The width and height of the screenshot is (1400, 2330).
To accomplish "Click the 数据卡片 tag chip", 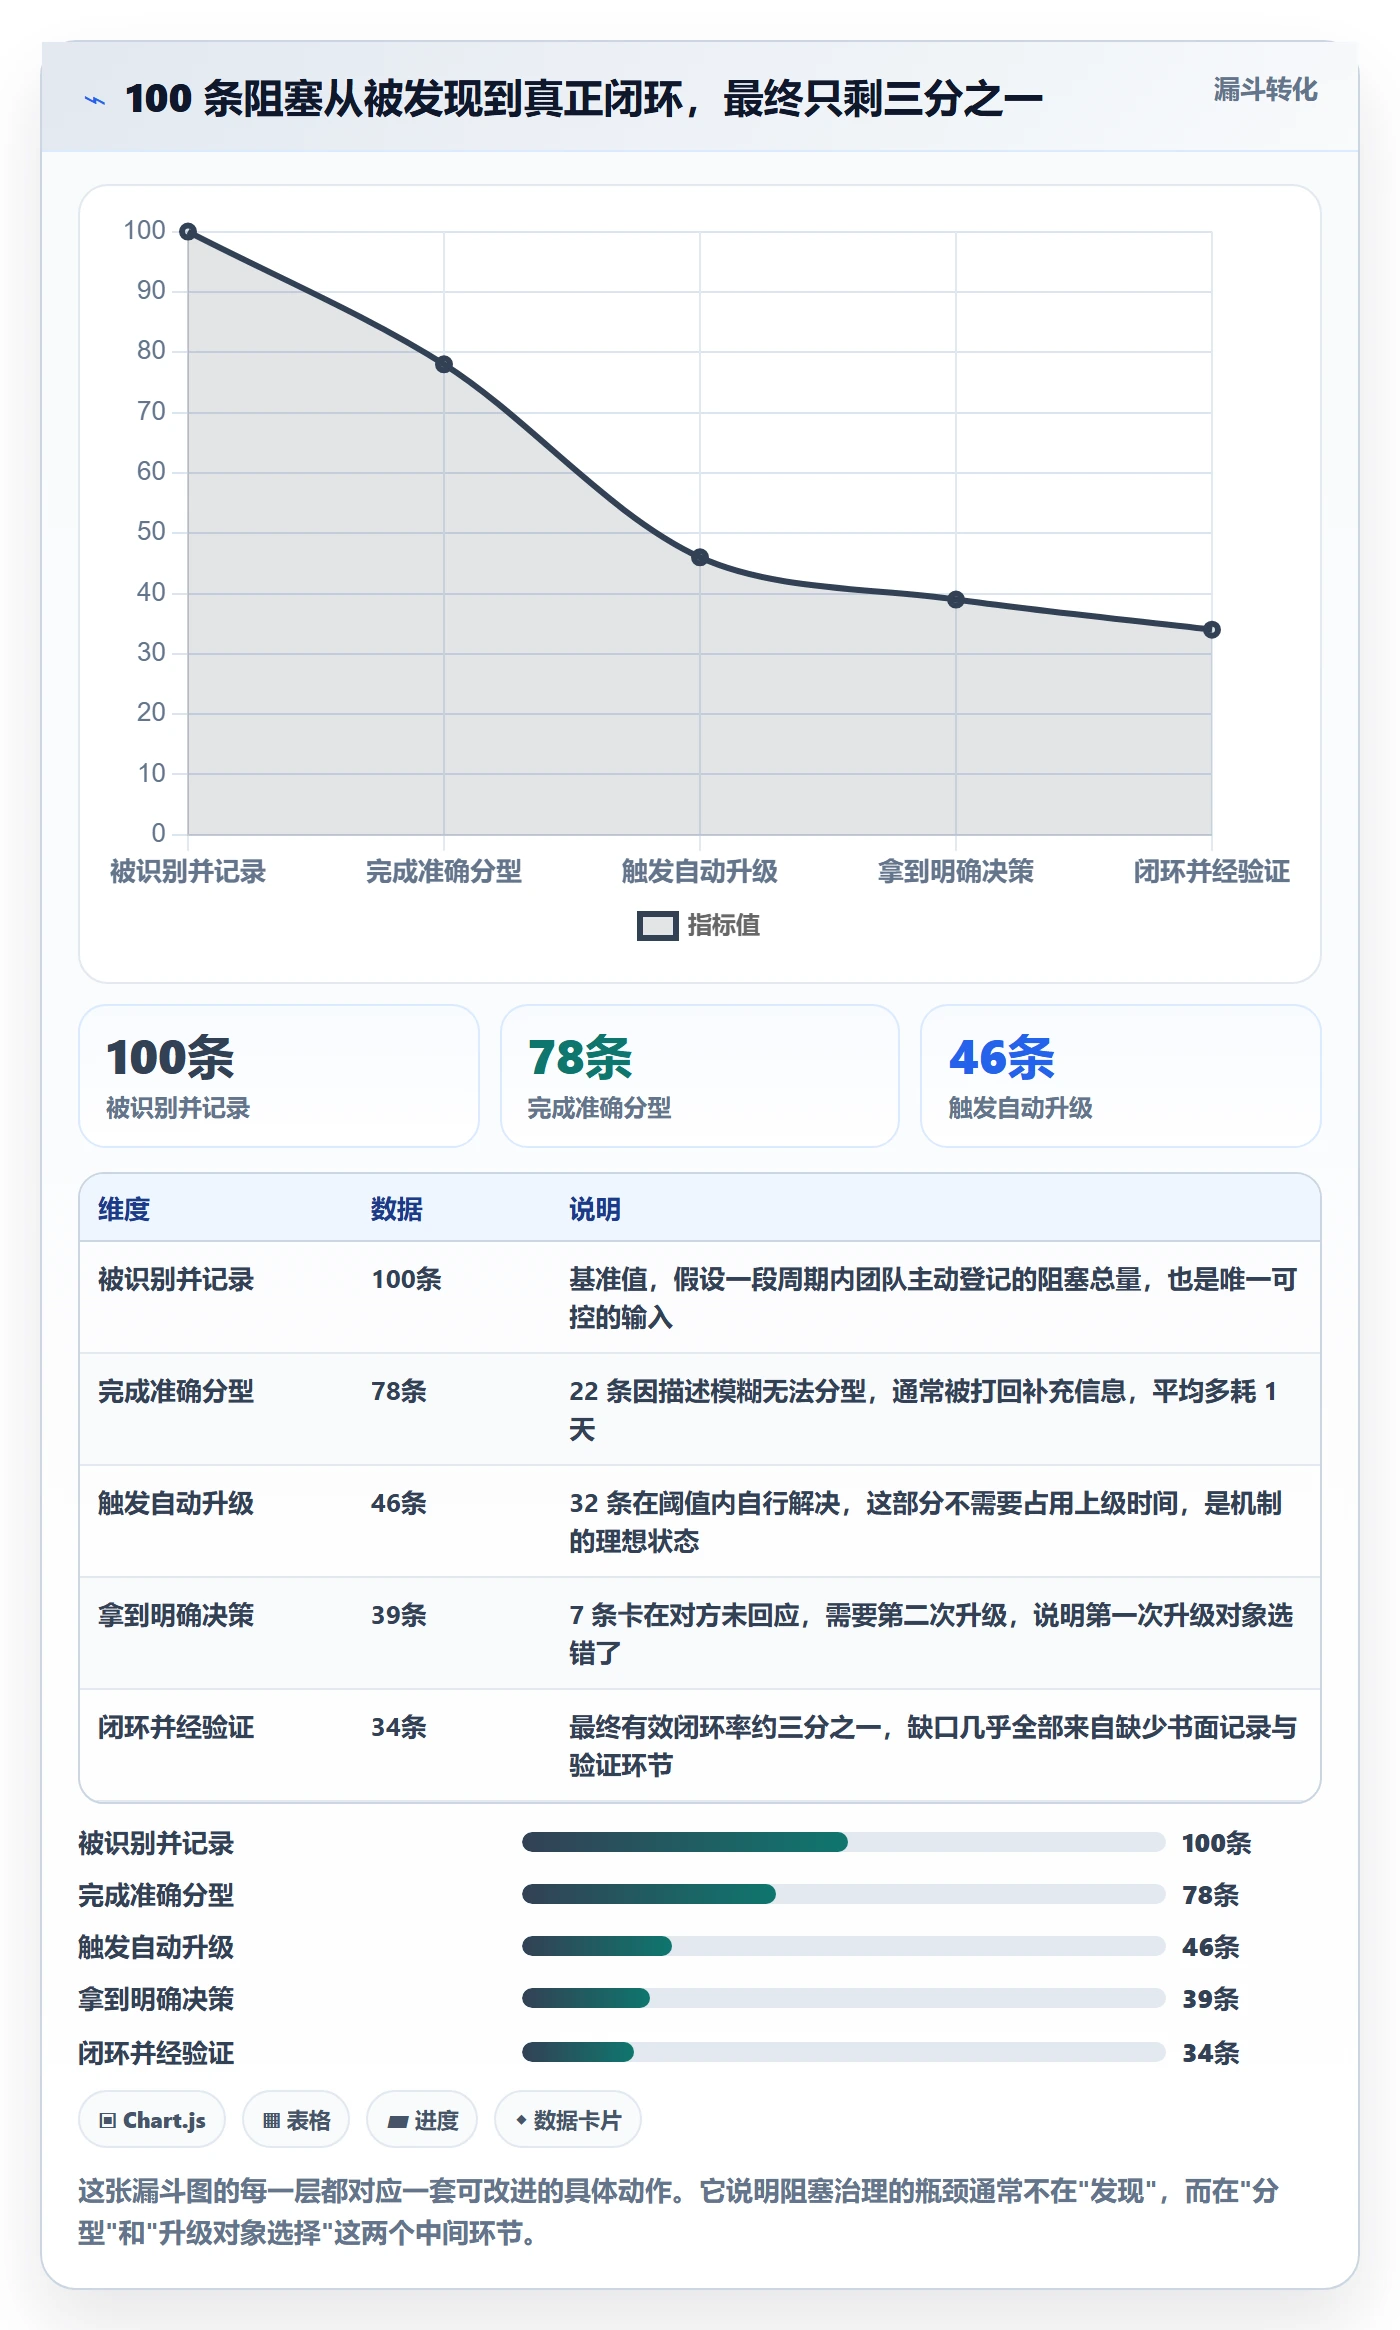I will coord(568,2120).
